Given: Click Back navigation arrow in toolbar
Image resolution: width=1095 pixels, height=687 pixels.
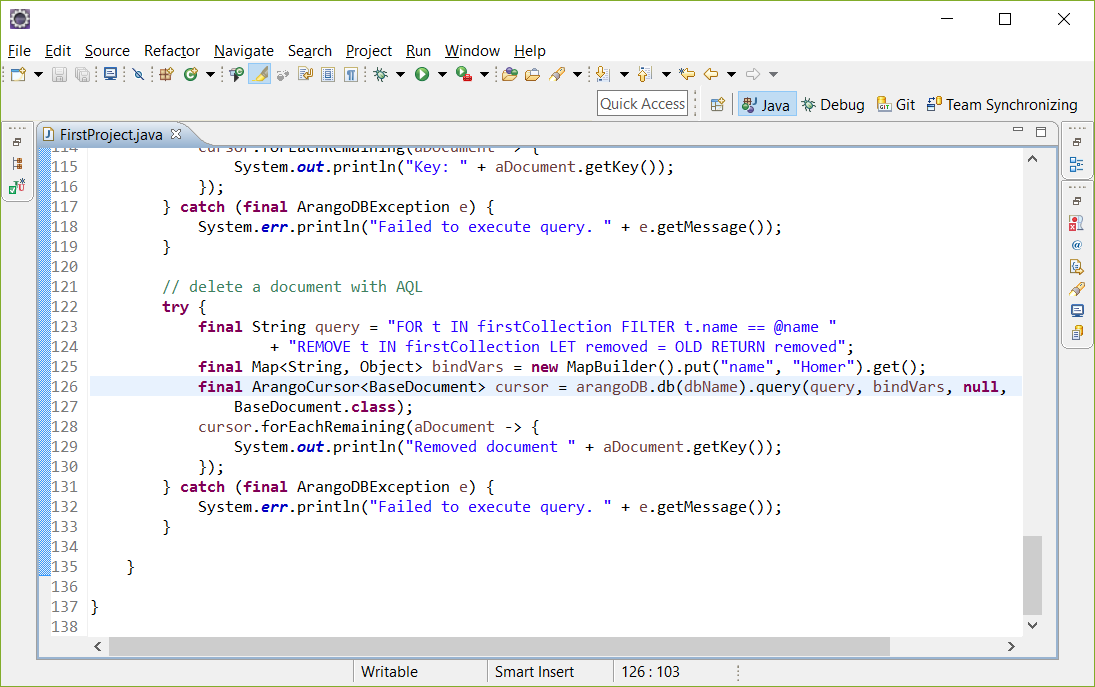Looking at the screenshot, I should pos(711,74).
